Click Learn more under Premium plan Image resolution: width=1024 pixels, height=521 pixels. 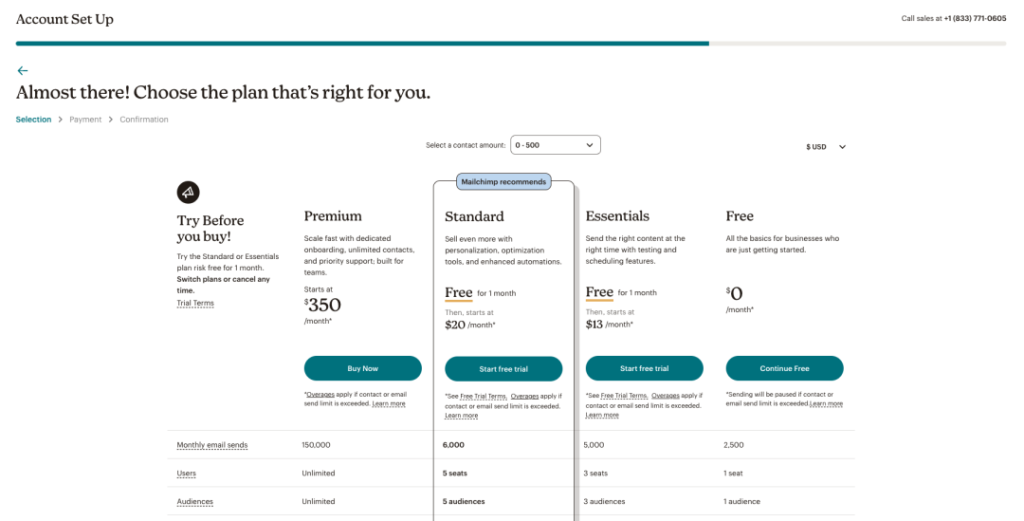pyautogui.click(x=389, y=404)
